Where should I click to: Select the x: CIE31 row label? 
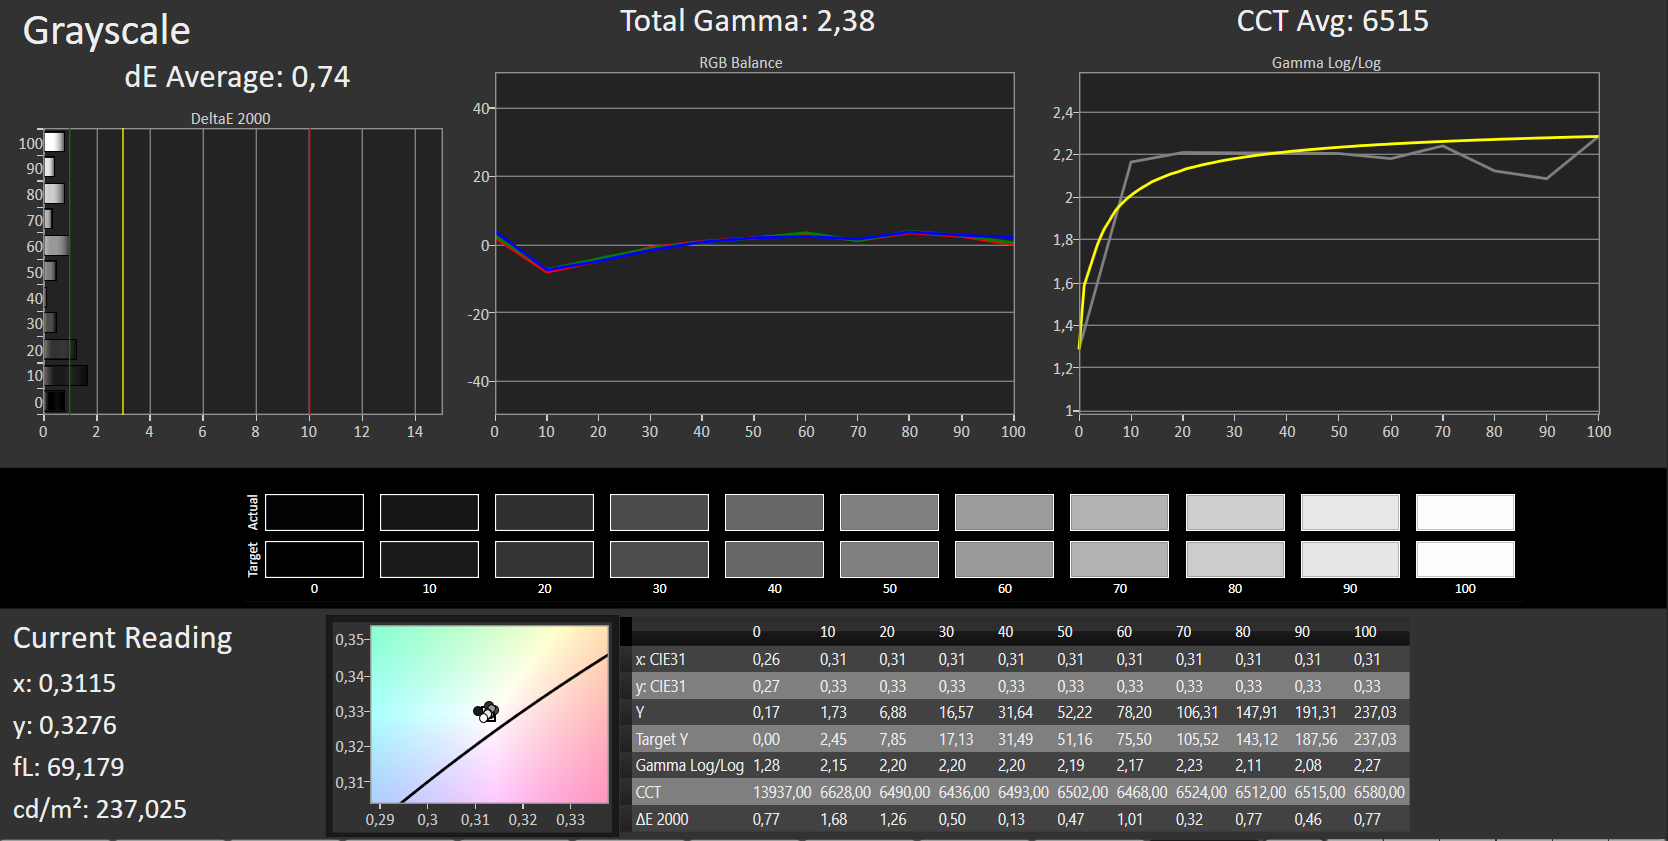tap(661, 659)
